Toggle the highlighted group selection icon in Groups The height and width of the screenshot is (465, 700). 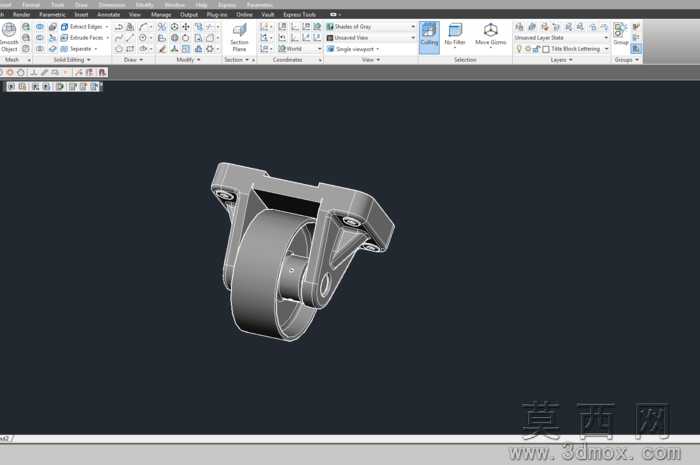[636, 49]
